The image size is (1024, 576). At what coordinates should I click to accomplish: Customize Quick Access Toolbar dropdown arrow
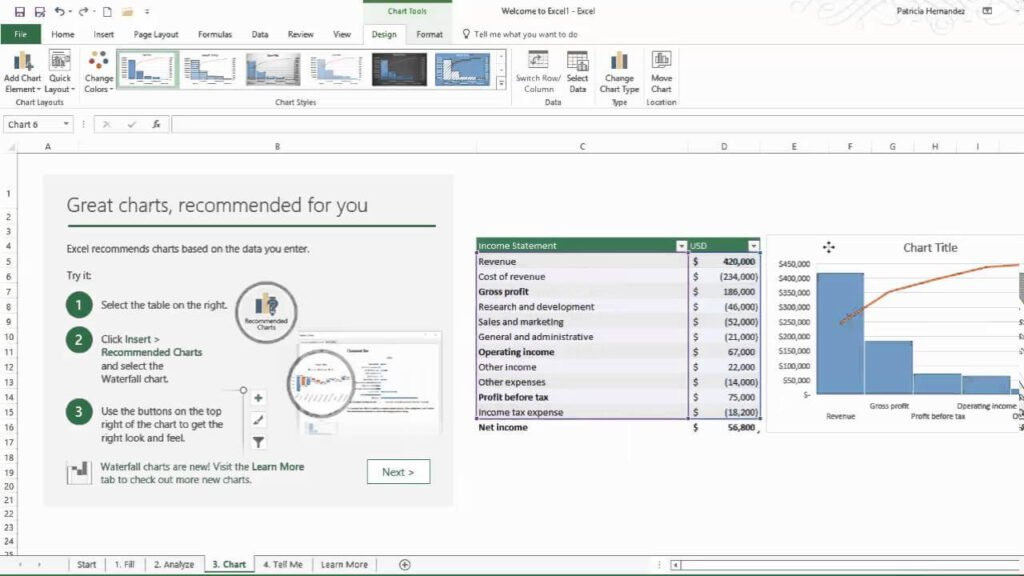pos(147,12)
